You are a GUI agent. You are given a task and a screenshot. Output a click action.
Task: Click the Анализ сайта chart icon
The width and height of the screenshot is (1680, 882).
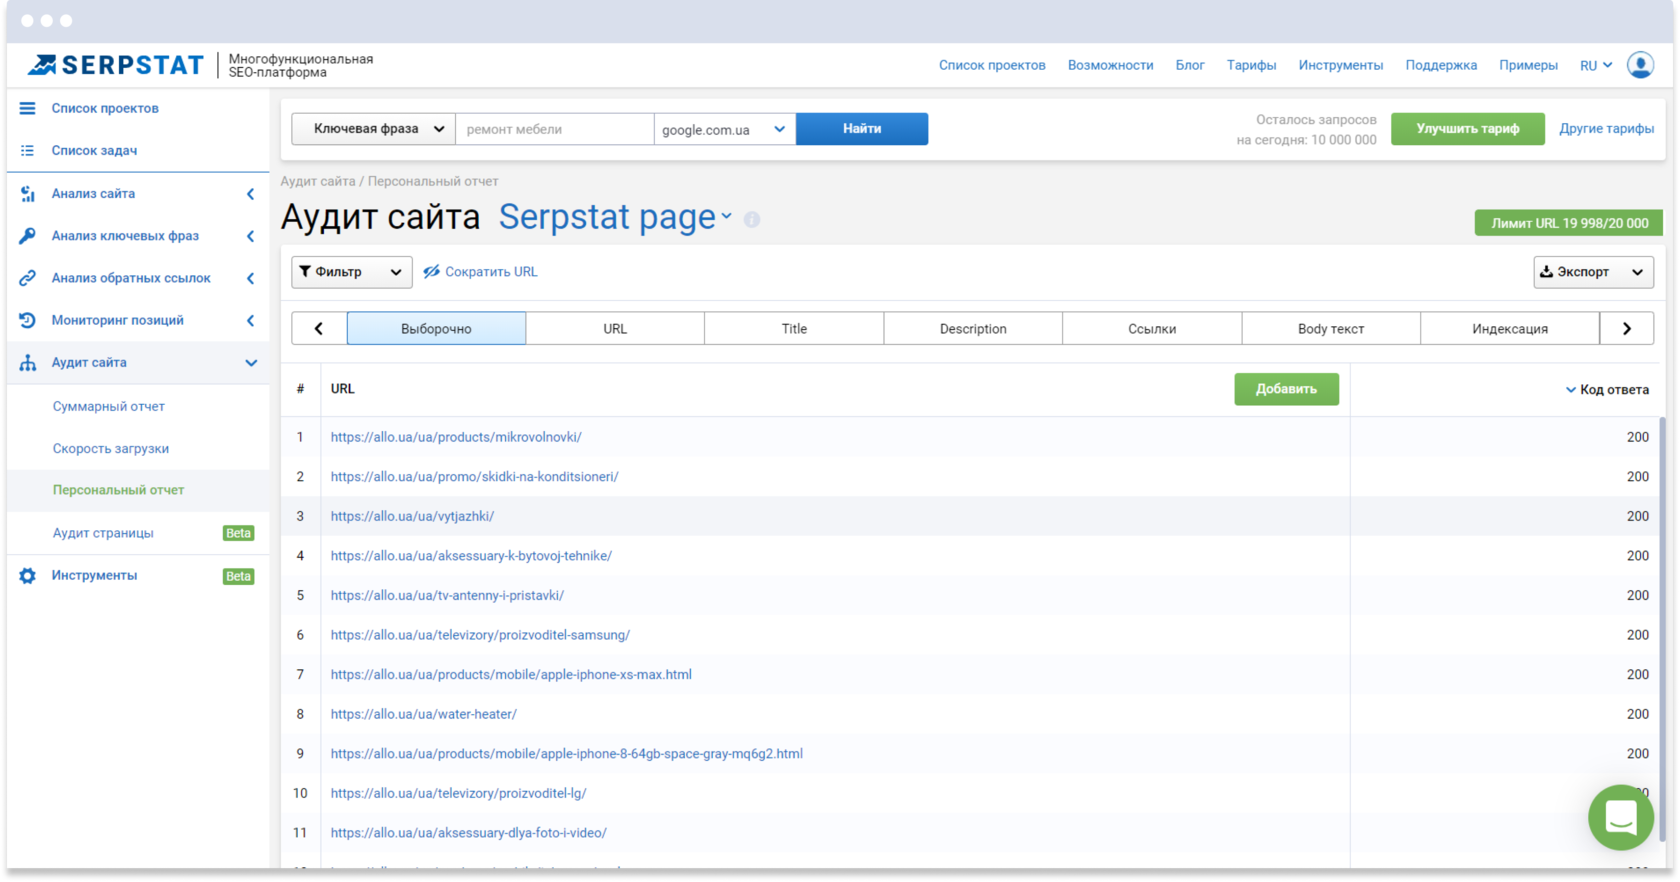28,194
